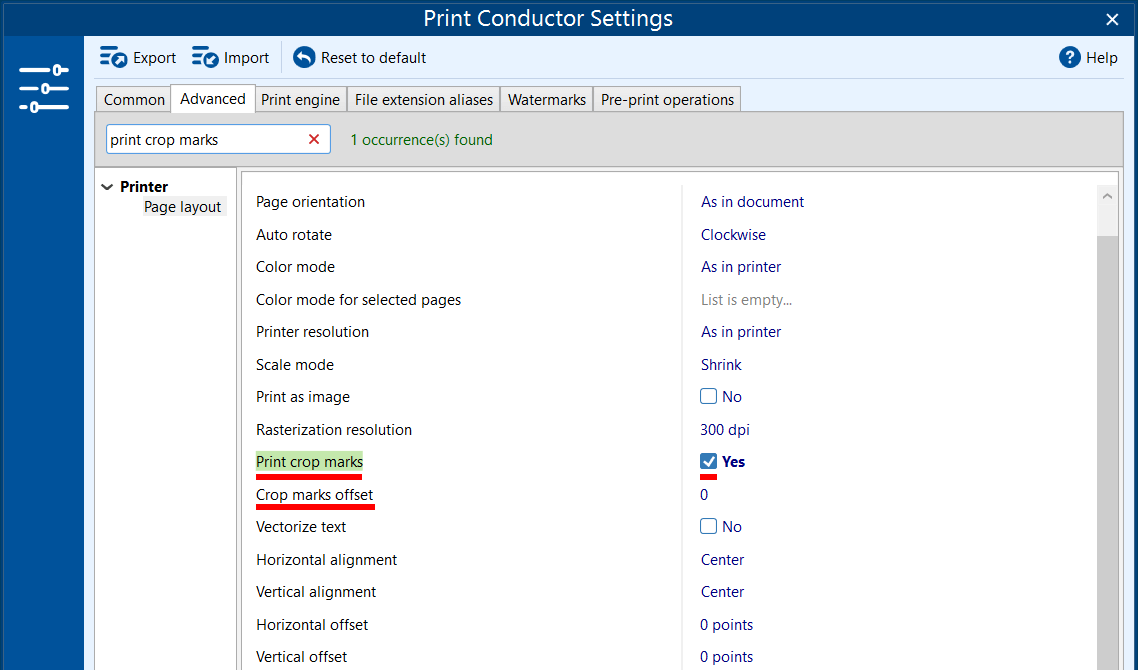
Task: Click the settings sliders icon in sidebar
Action: coord(43,89)
